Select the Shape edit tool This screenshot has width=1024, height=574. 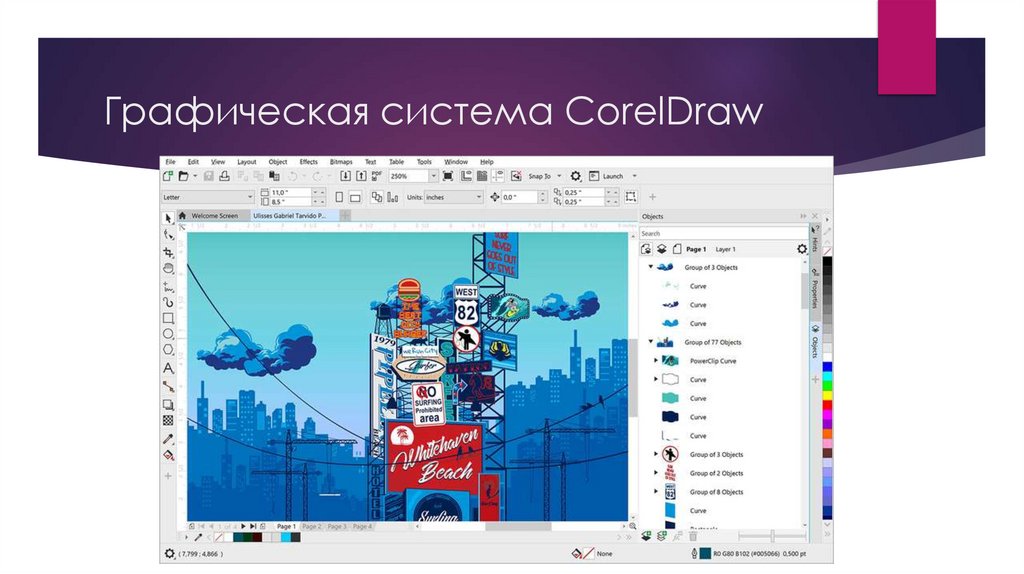168,235
